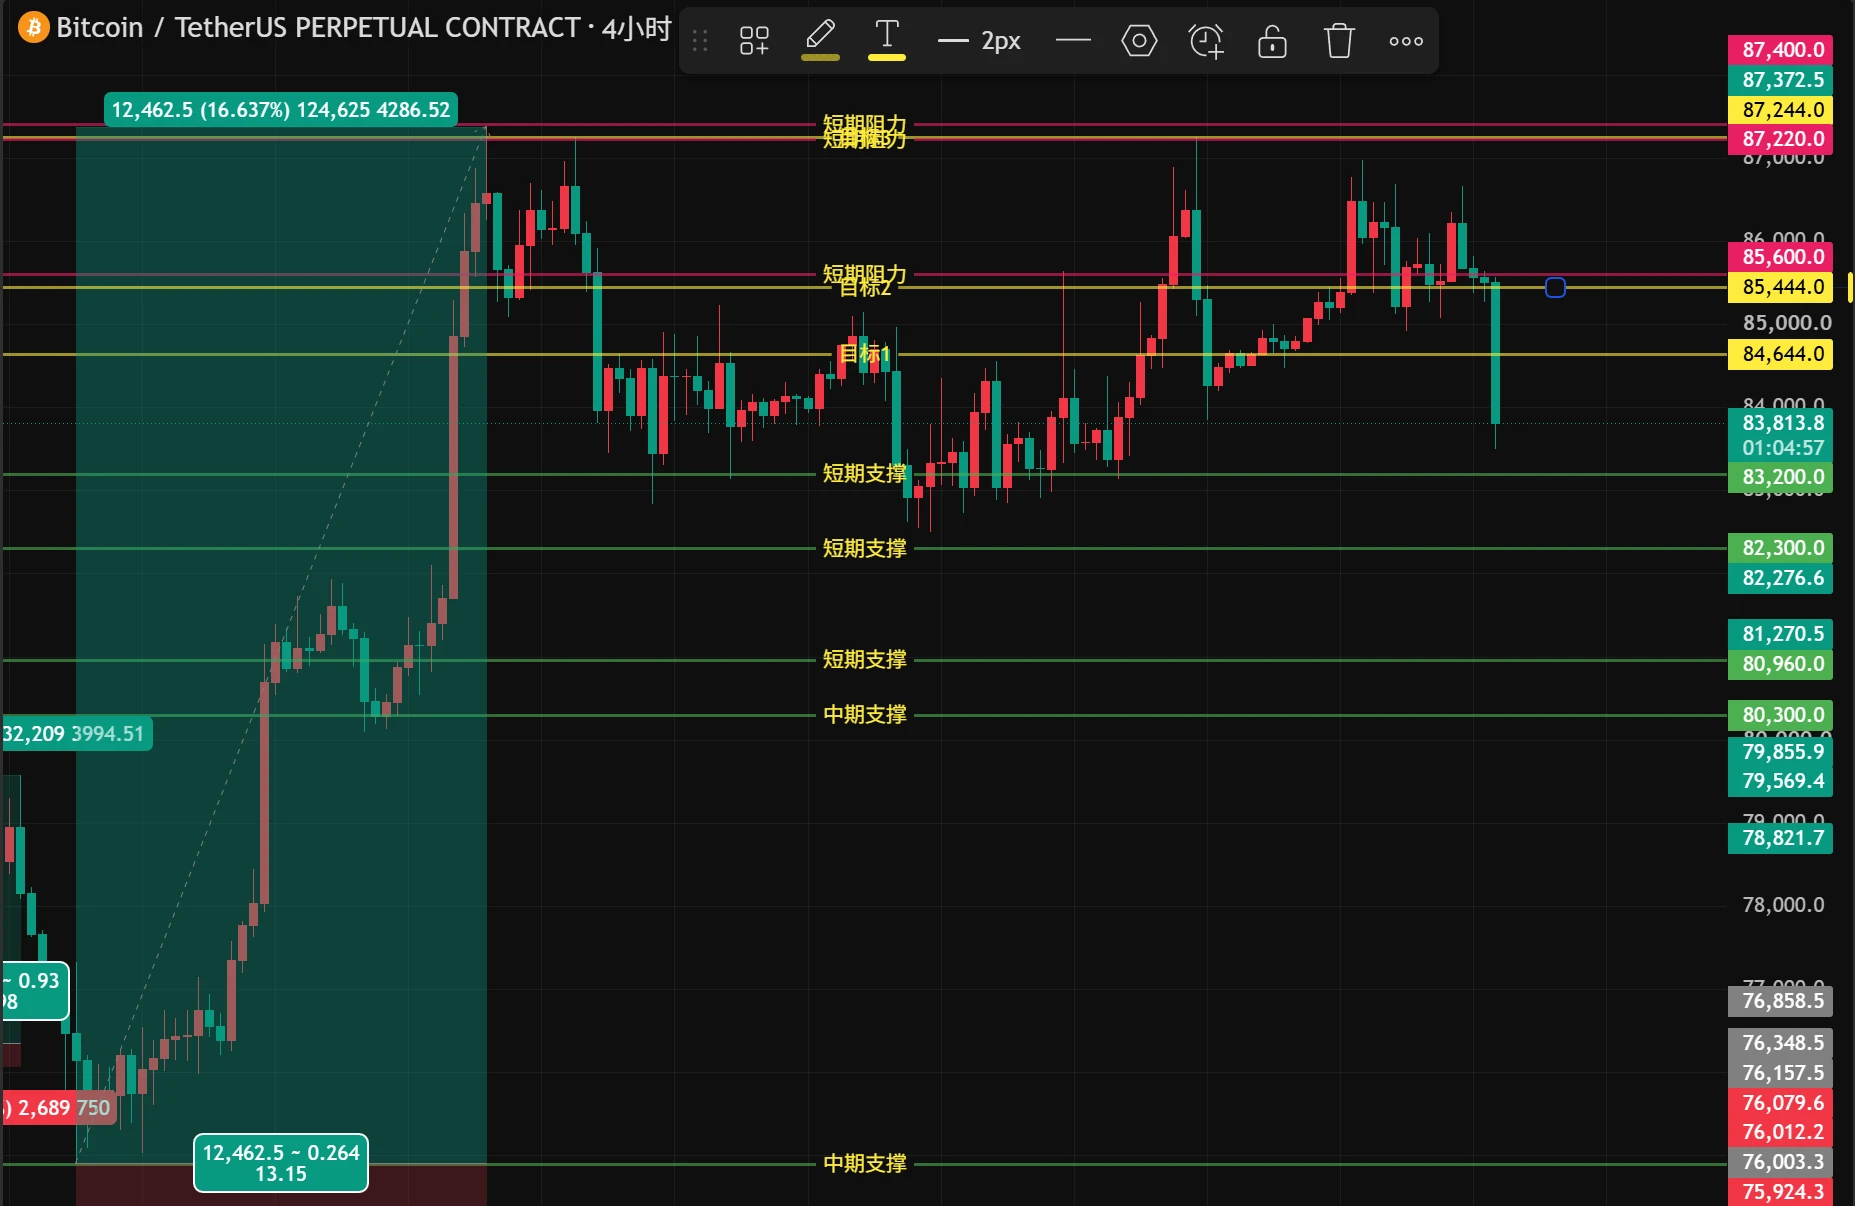
Task: Change line color with pencil icon
Action: tap(820, 40)
